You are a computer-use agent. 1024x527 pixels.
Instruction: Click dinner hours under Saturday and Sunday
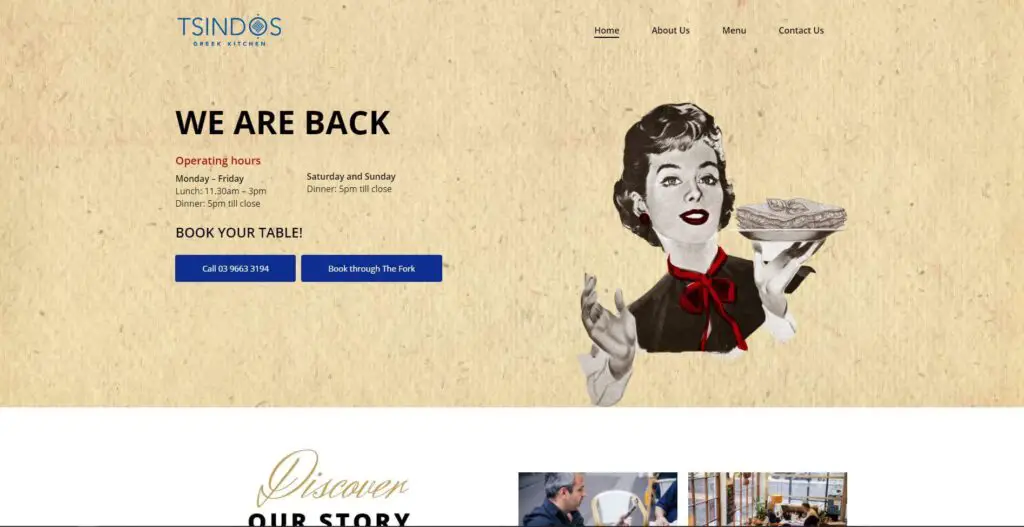click(349, 189)
